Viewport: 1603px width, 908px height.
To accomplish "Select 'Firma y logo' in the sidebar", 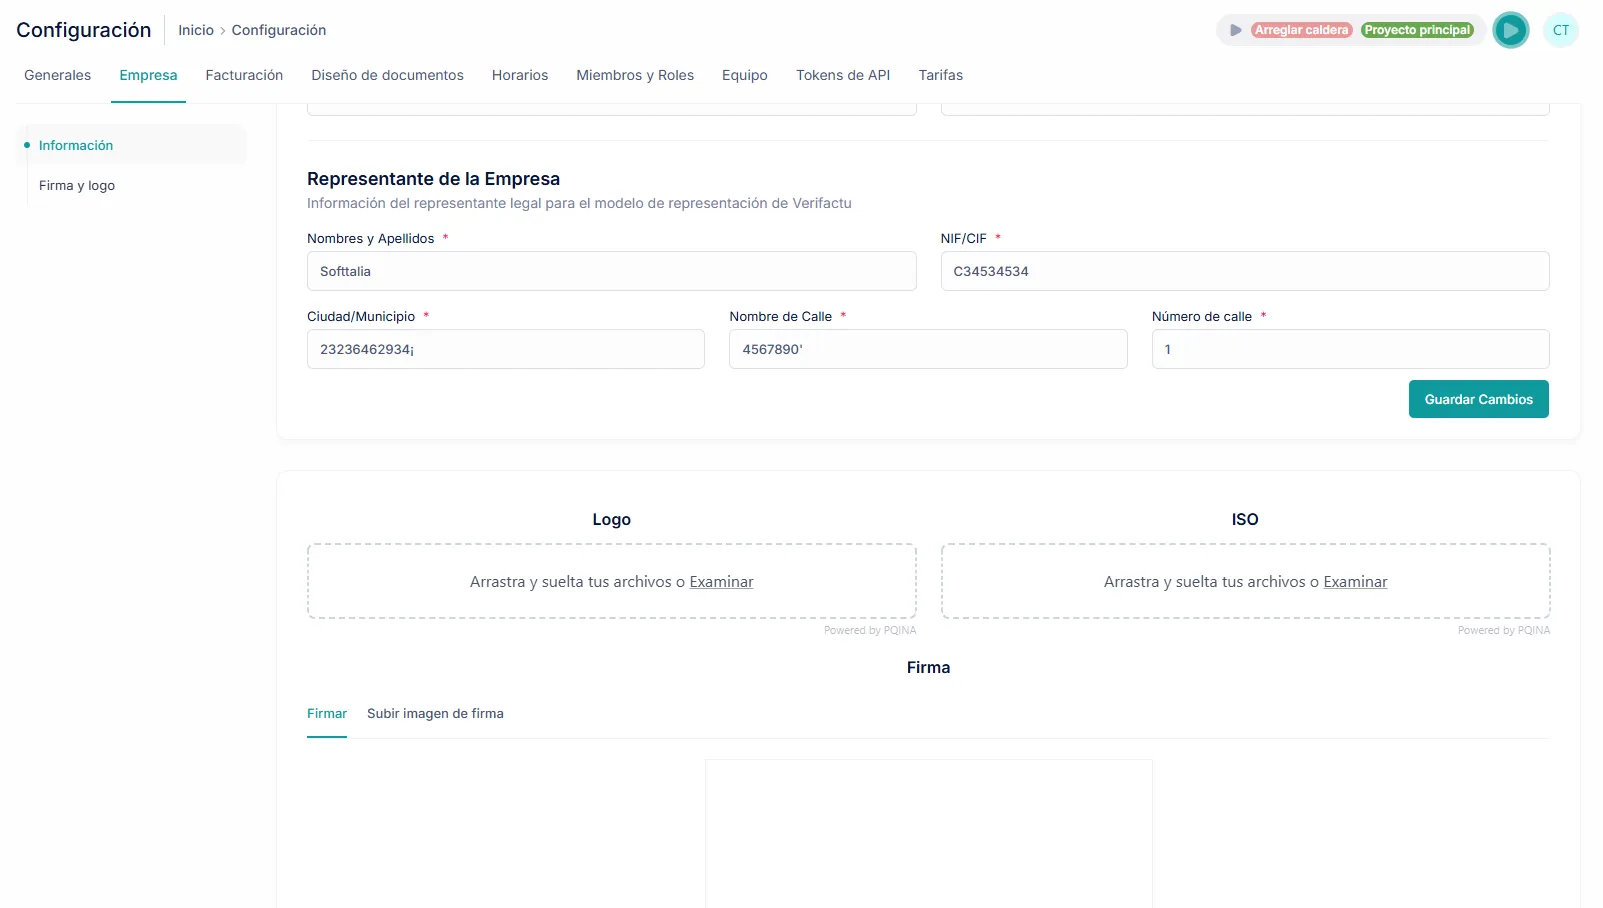I will coord(77,185).
